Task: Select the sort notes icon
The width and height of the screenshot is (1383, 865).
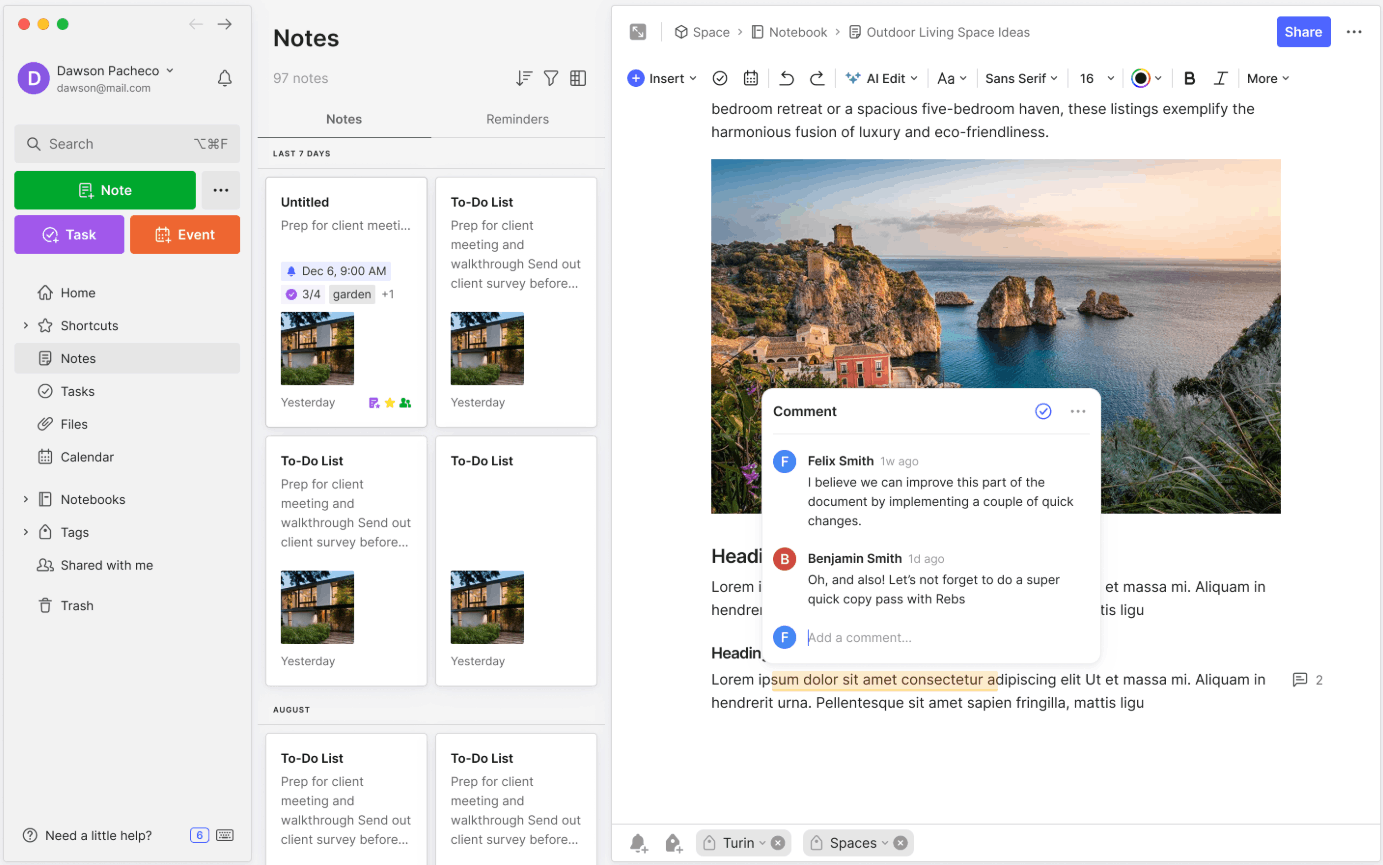Action: (523, 77)
